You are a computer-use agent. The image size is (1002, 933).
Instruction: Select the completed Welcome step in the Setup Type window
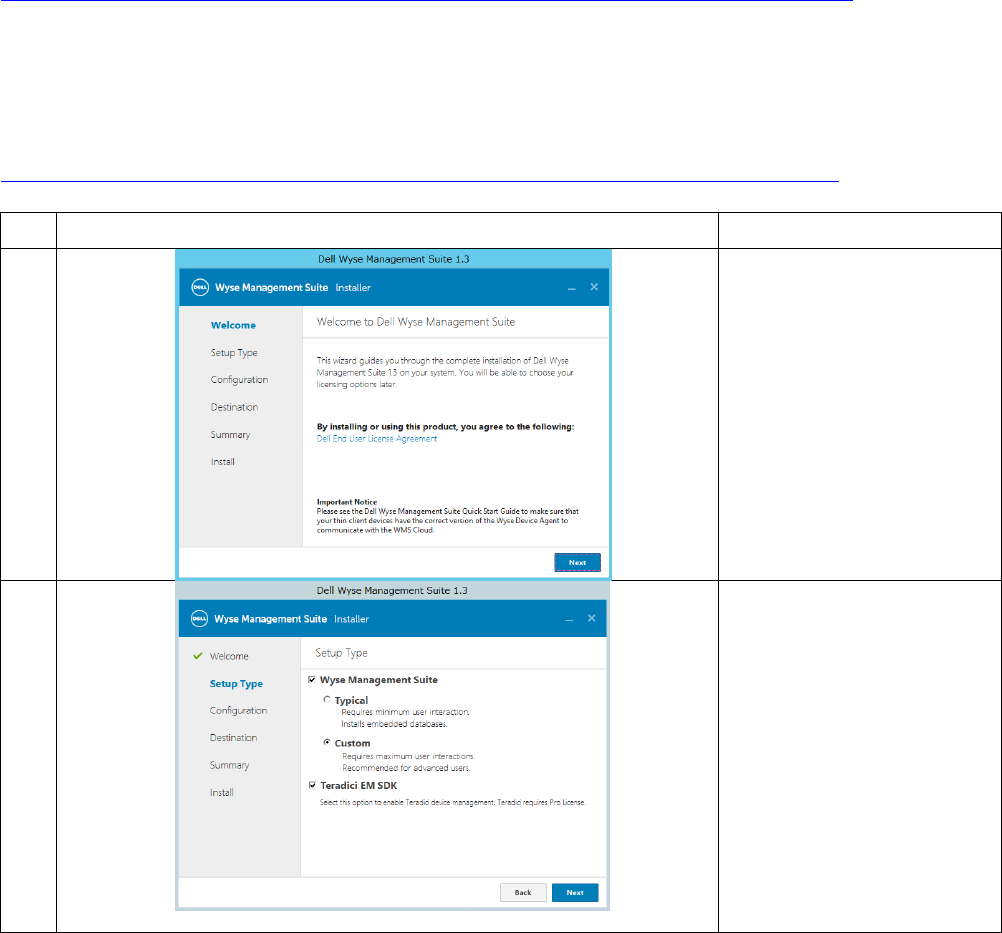229,656
